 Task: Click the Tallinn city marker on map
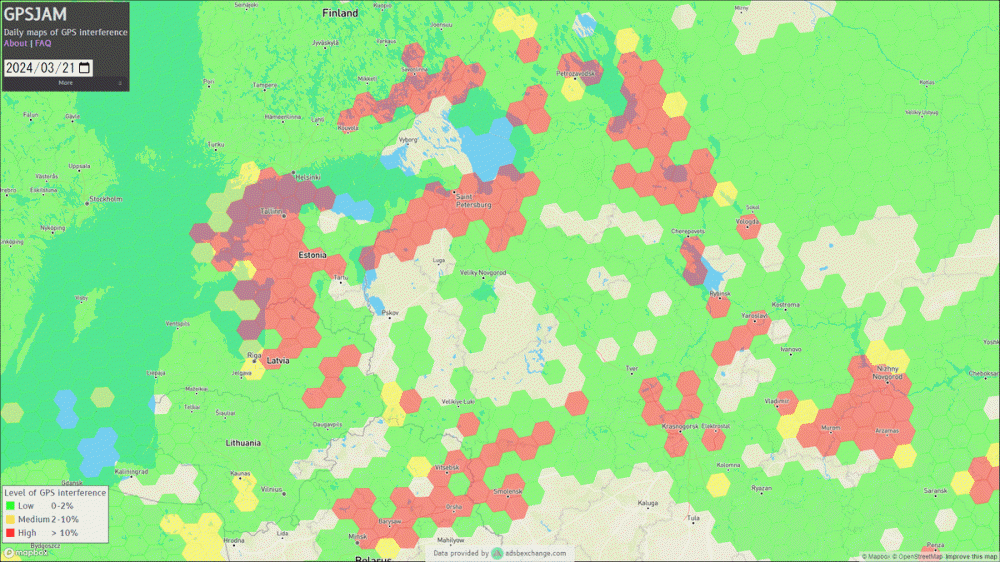click(282, 213)
